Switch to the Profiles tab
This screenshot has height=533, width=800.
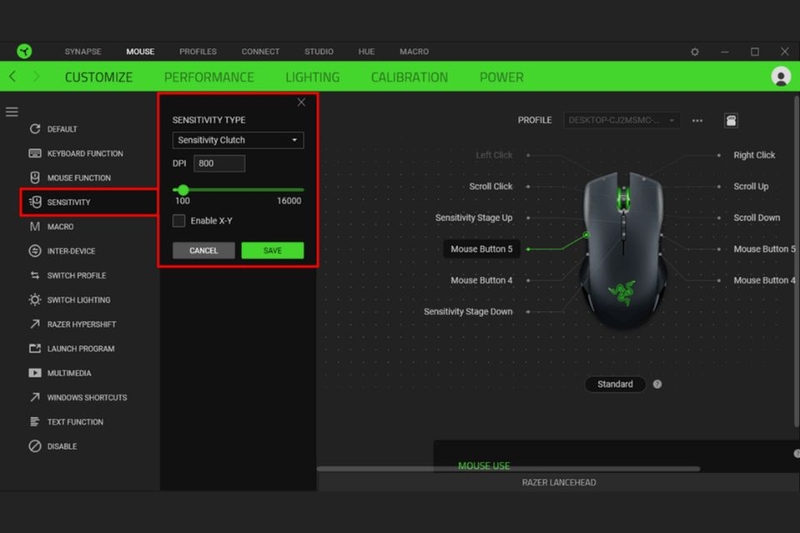click(198, 52)
